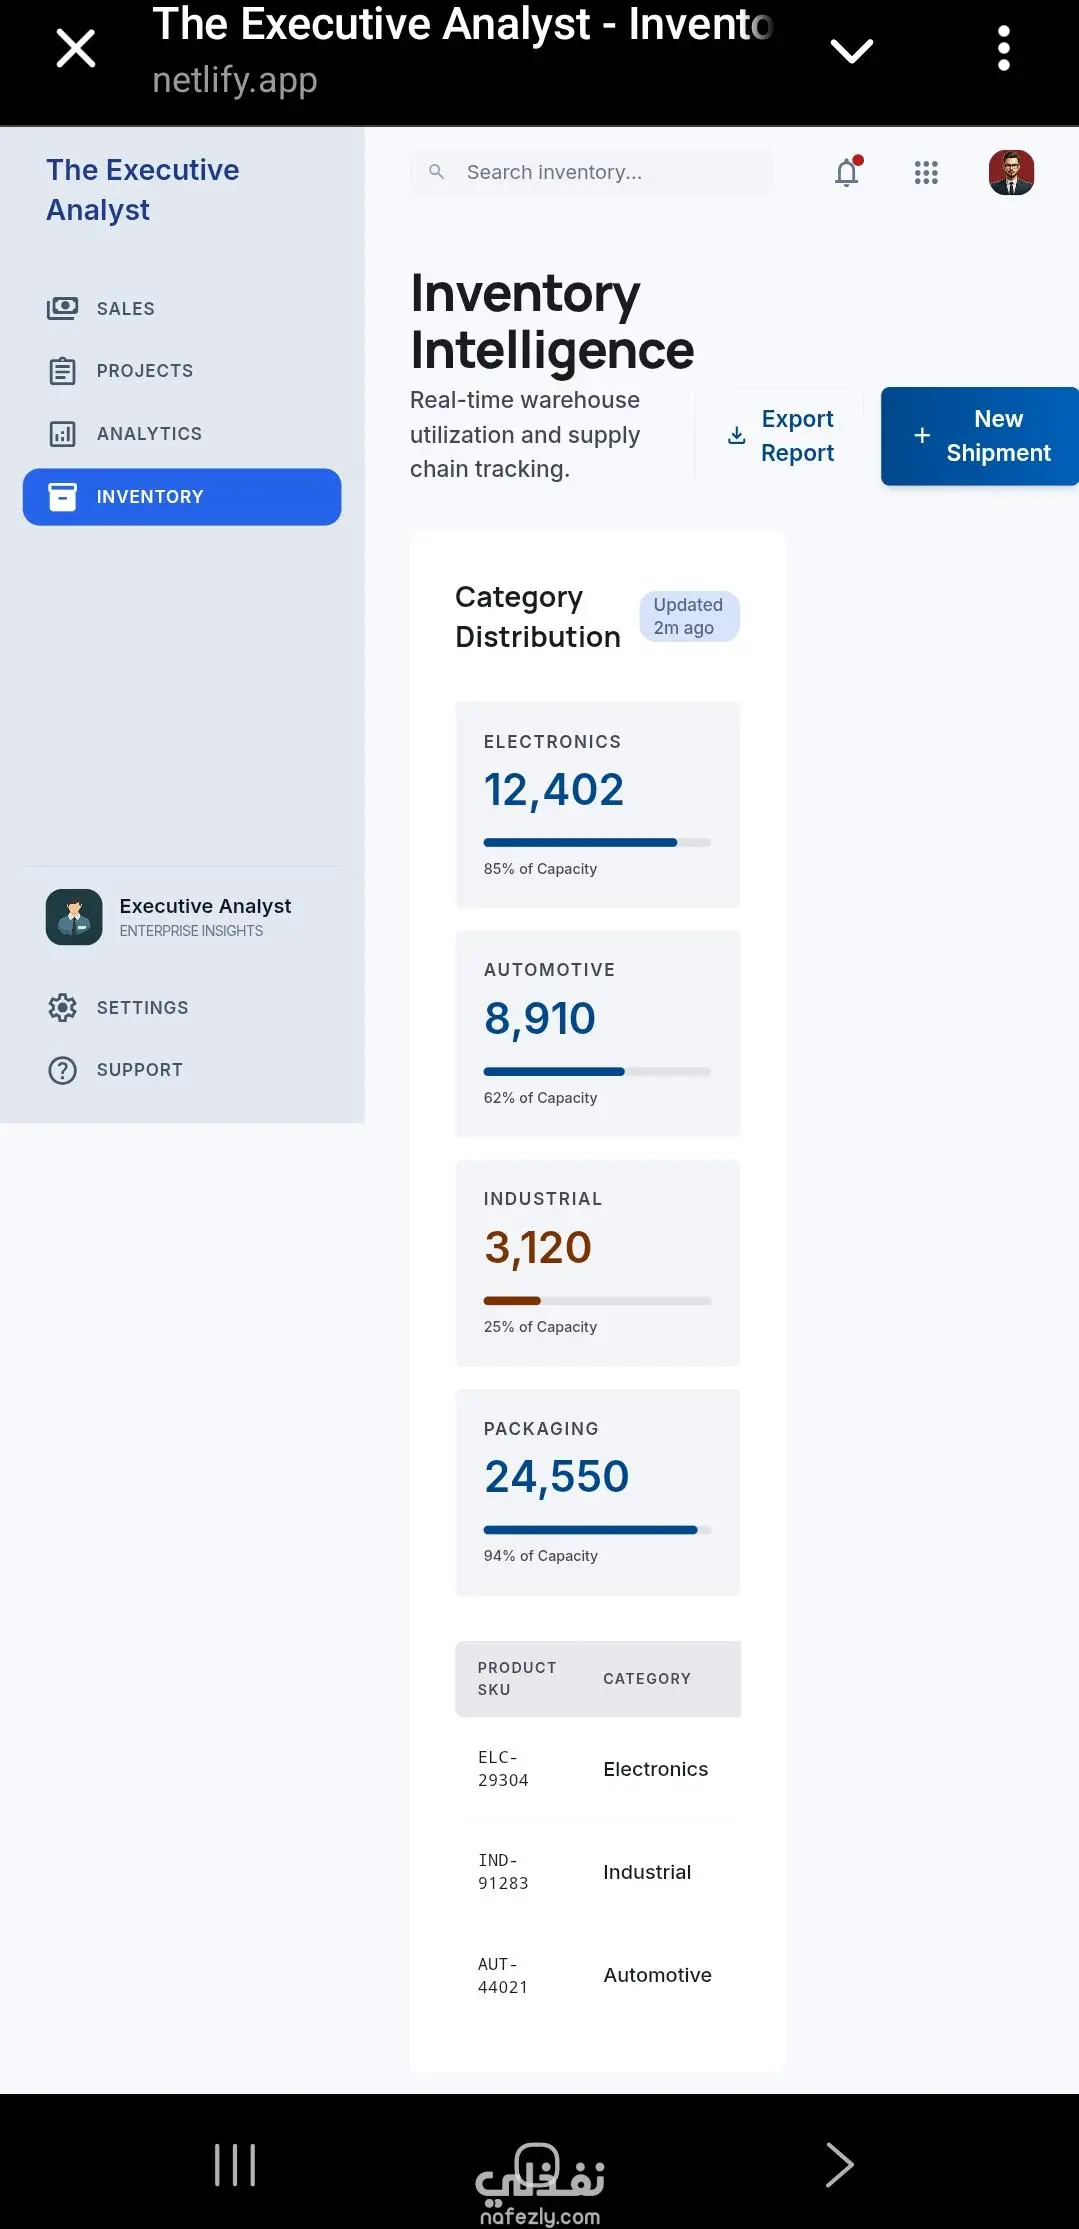The height and width of the screenshot is (2229, 1079).
Task: Click the Export Report button
Action: coord(780,436)
